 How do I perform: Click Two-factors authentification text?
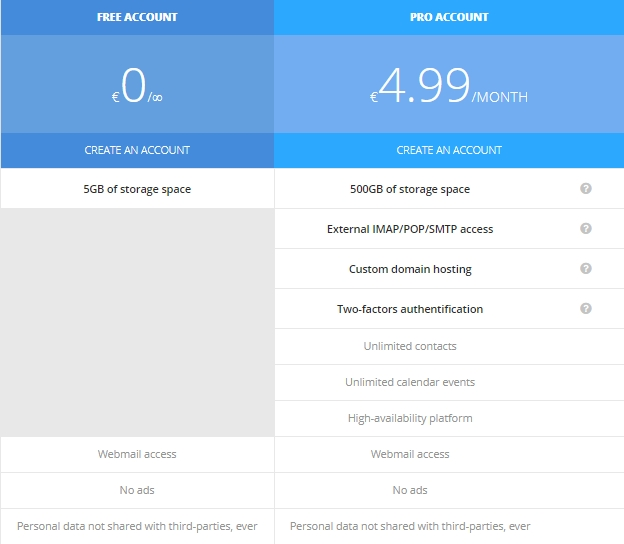tap(410, 309)
